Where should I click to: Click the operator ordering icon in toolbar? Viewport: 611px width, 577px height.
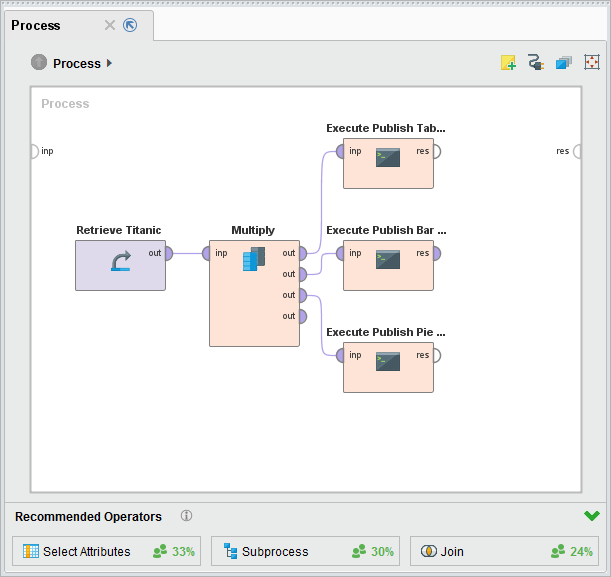[564, 63]
